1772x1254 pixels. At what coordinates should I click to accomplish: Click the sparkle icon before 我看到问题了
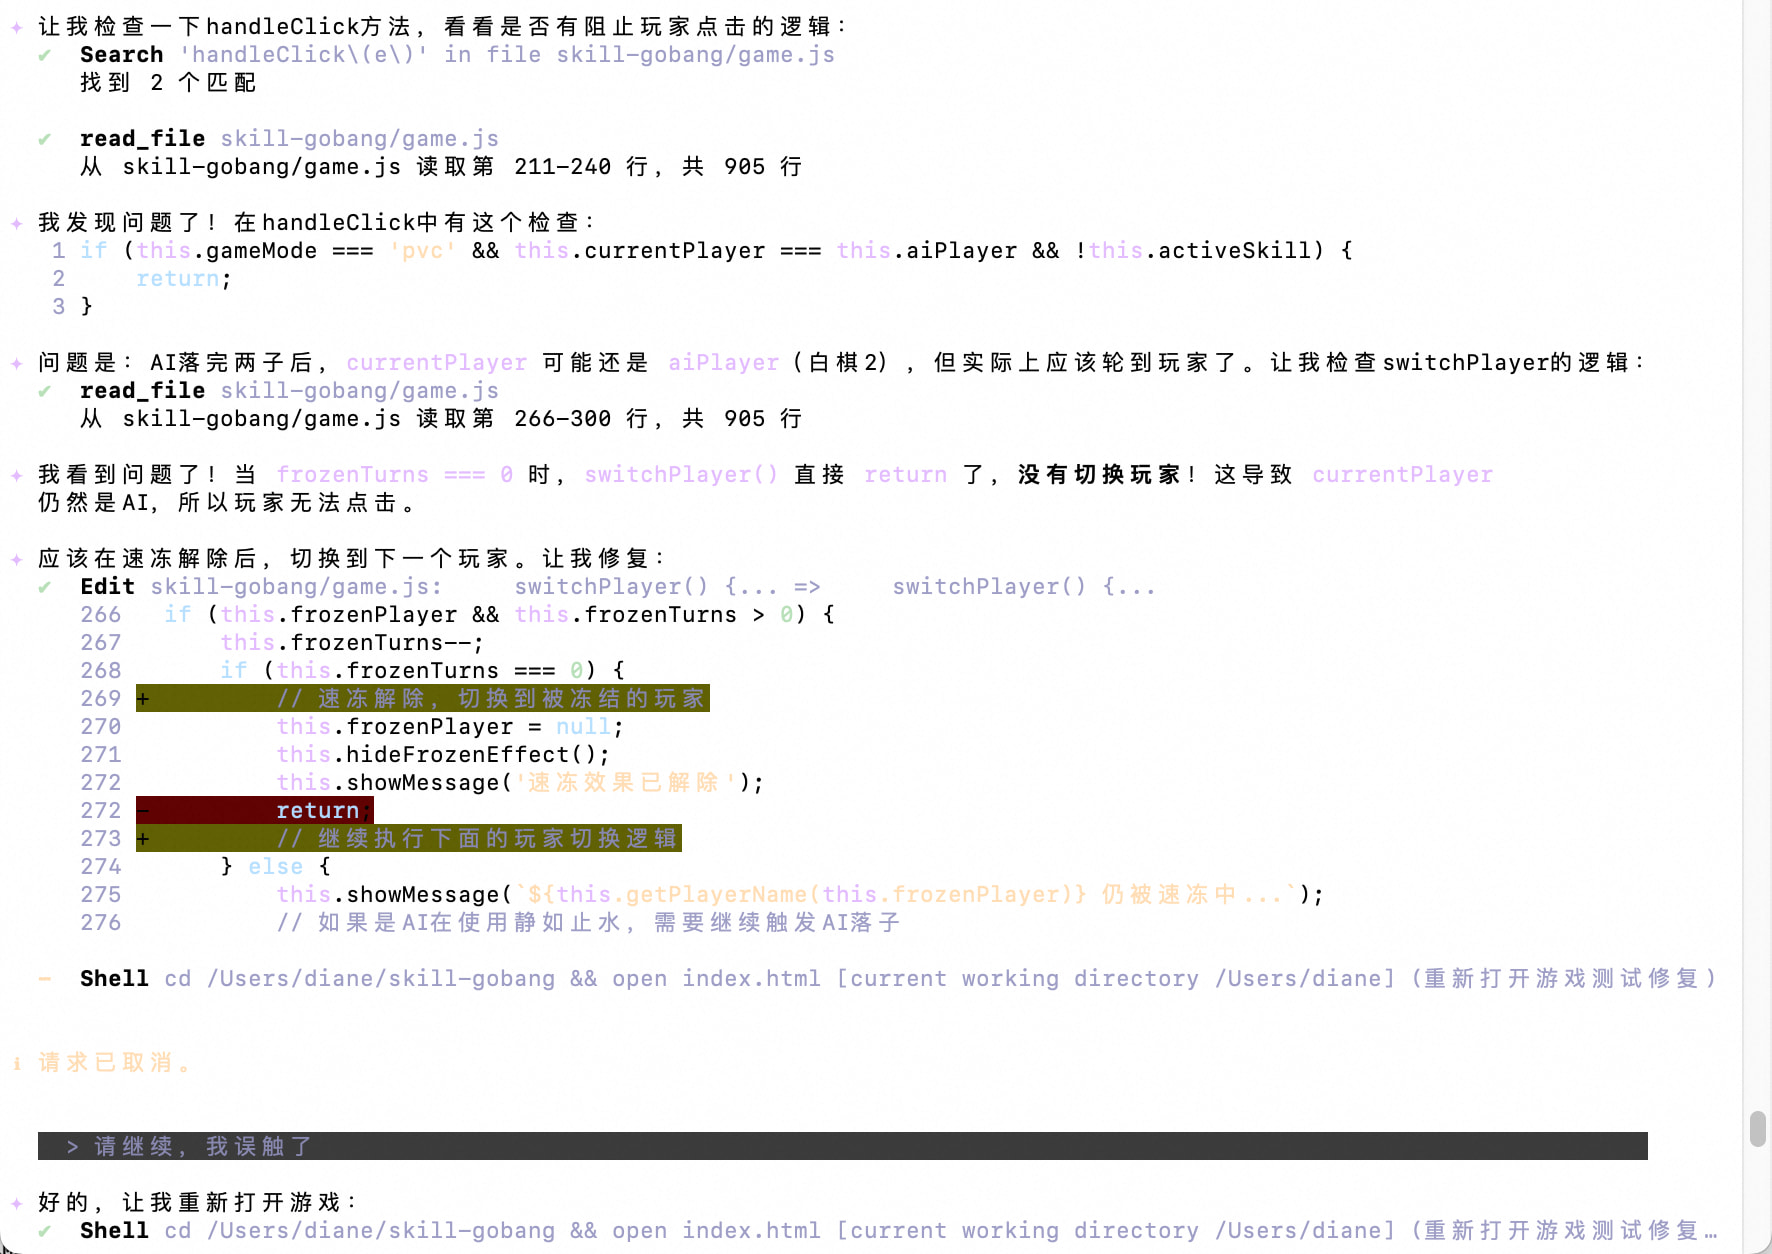[17, 475]
